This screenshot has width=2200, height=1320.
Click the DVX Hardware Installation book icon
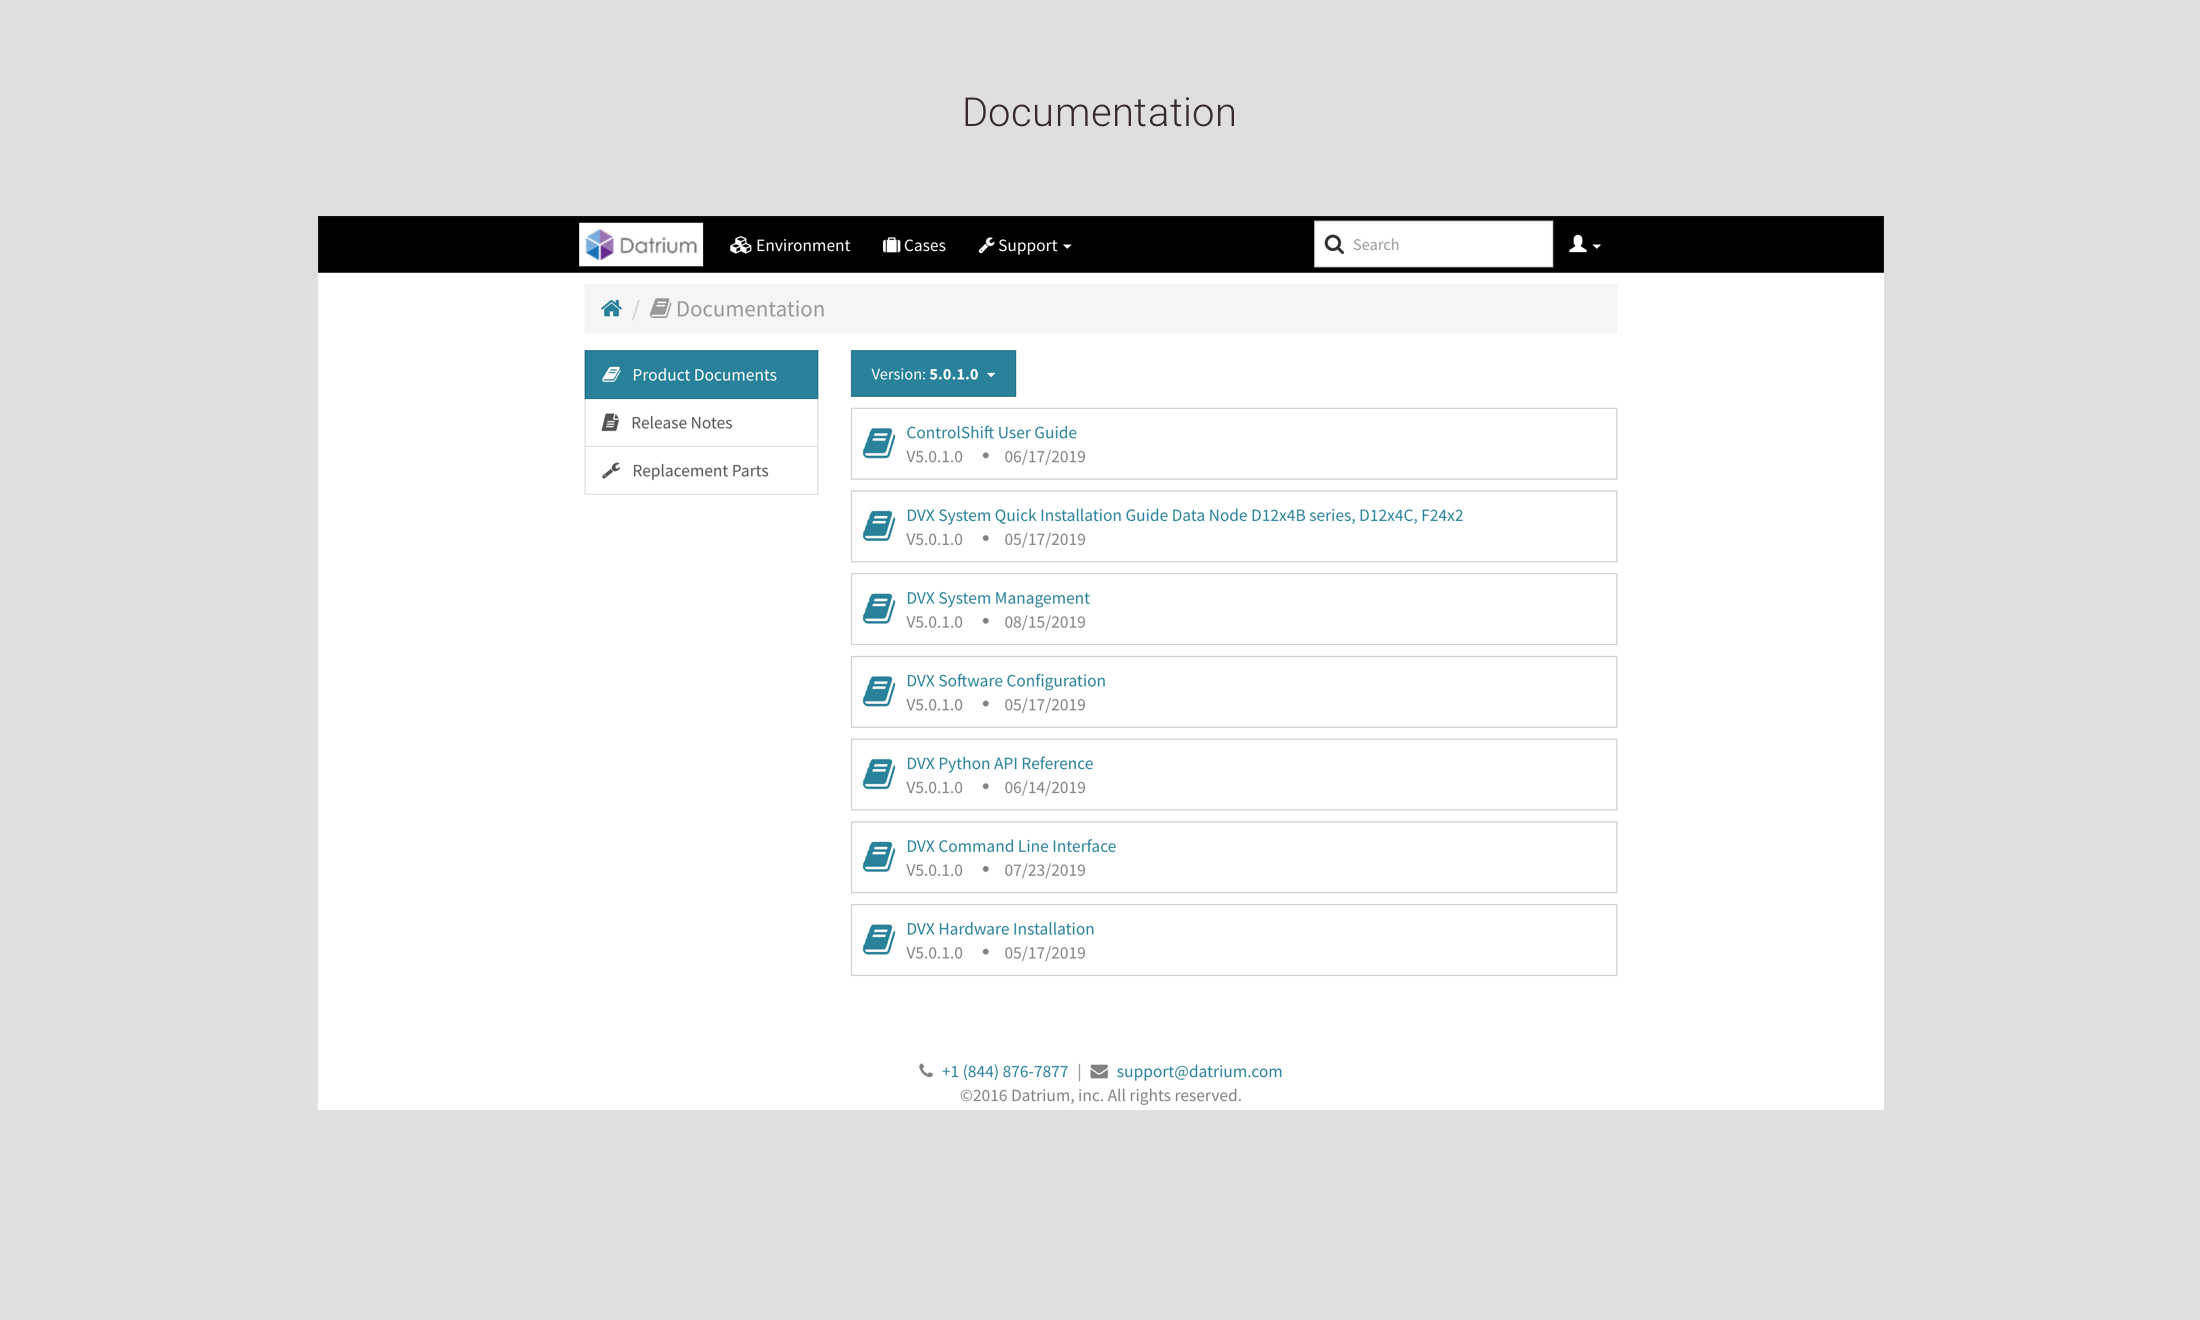(x=879, y=941)
